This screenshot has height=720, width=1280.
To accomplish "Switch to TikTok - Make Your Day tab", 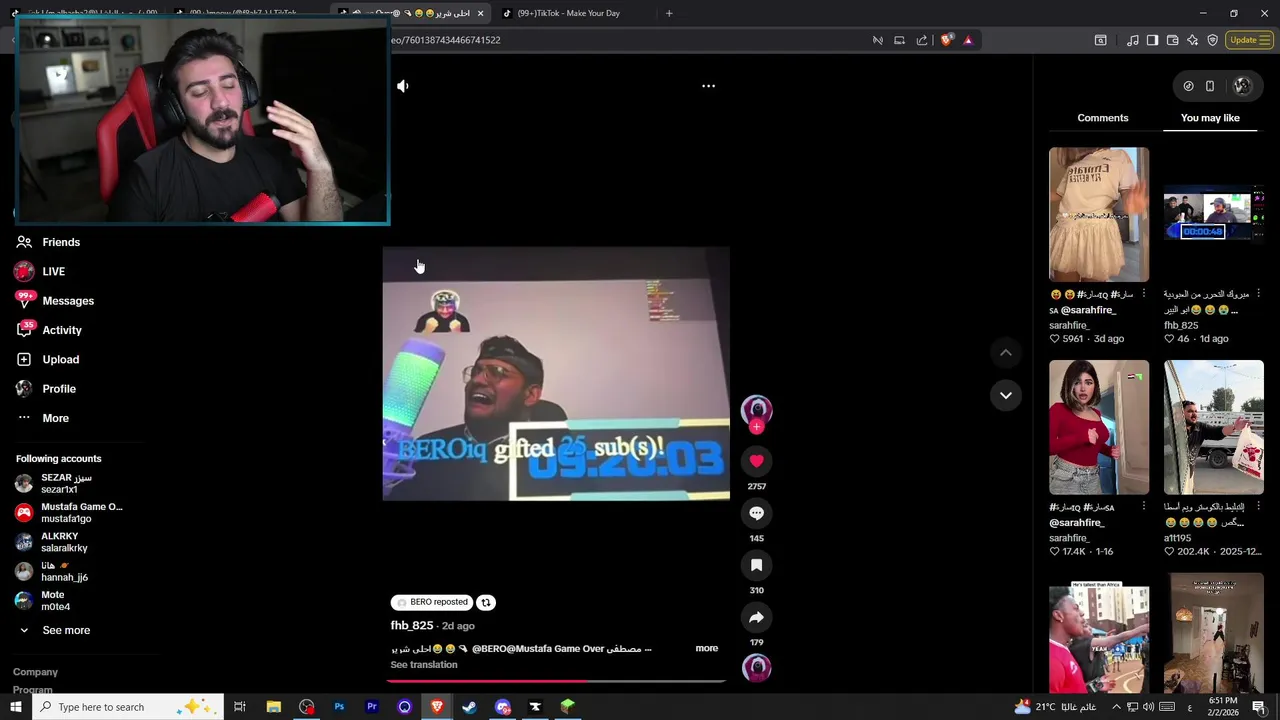I will pos(570,13).
